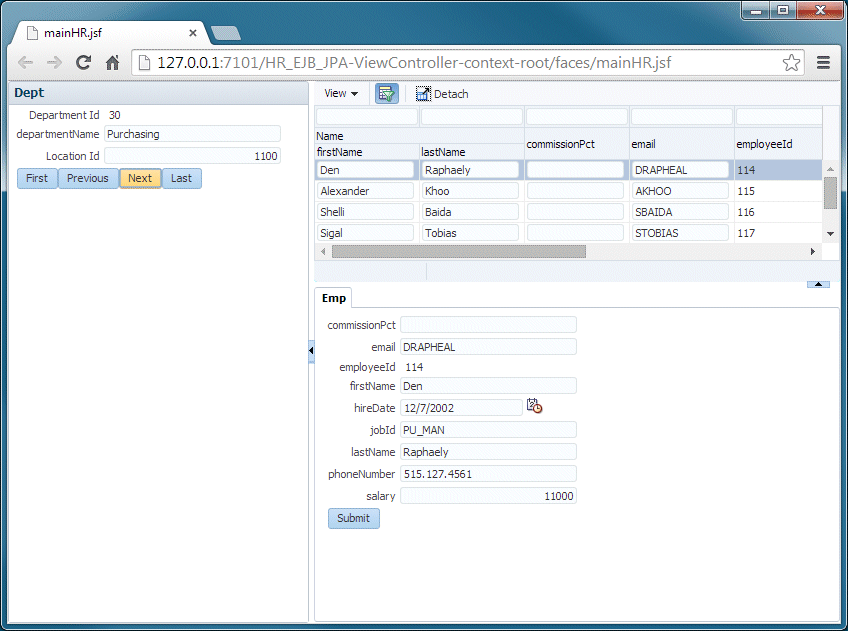Click the Location Id field
Viewport: 848px width, 631px height.
pos(193,156)
